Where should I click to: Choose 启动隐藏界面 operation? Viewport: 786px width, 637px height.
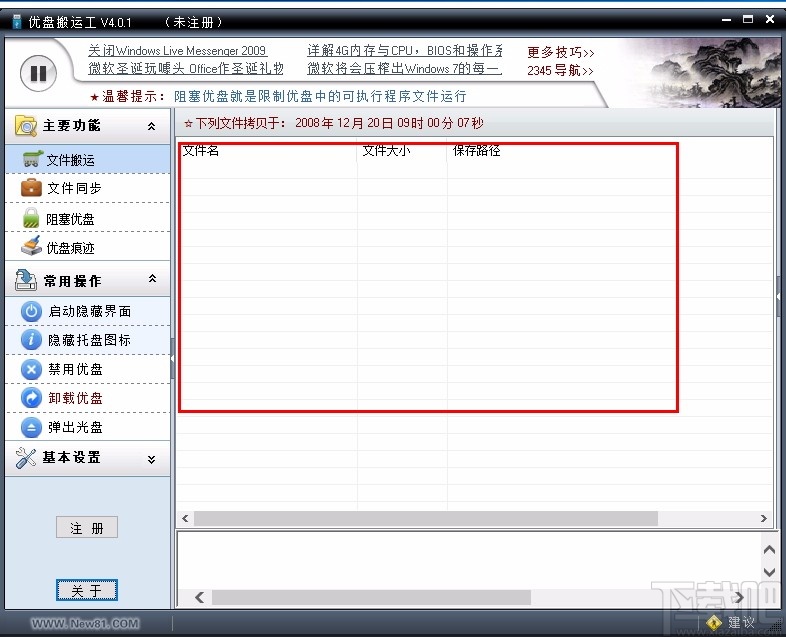click(x=88, y=311)
